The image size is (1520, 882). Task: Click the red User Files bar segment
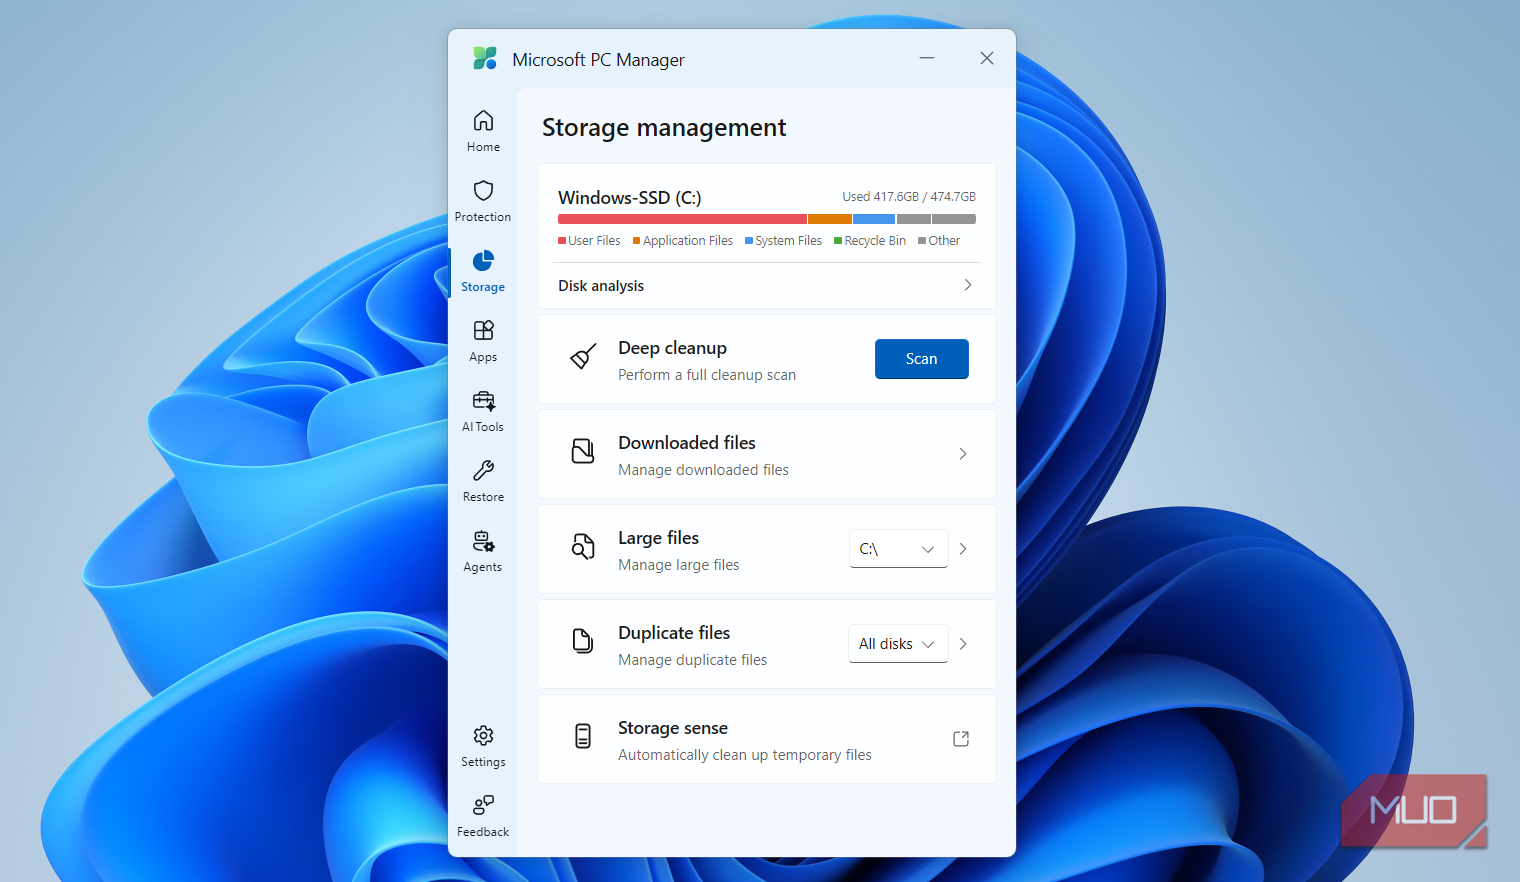tap(682, 219)
